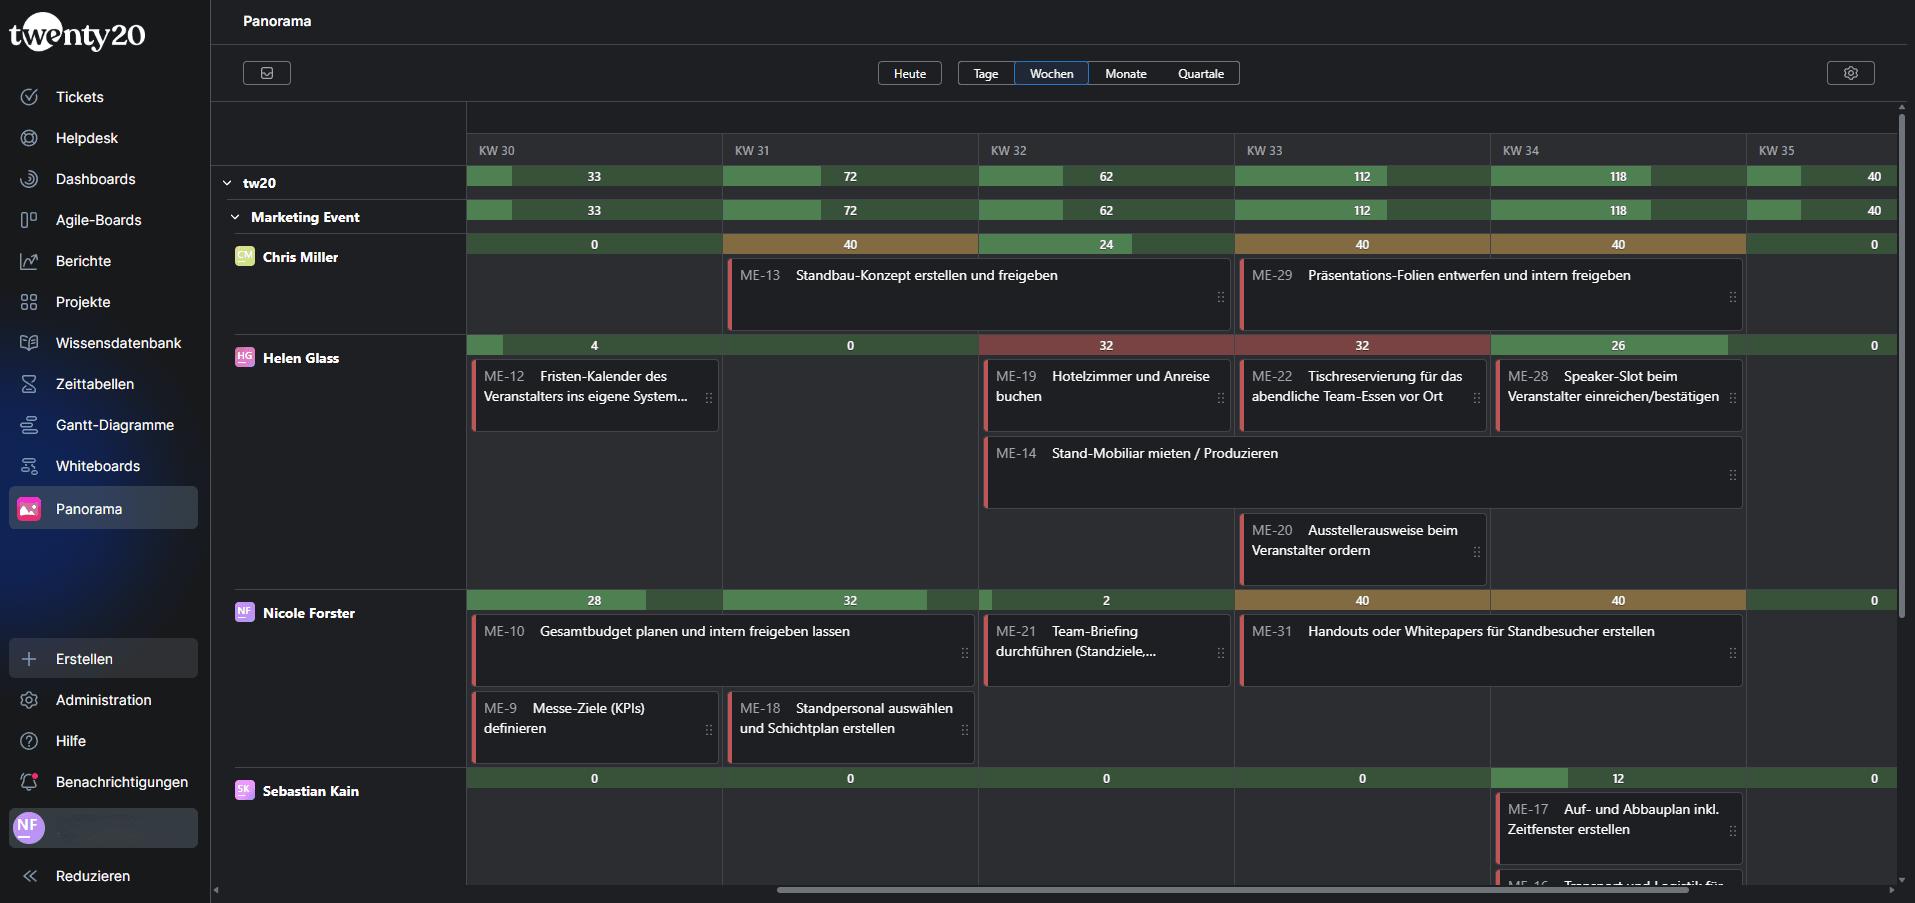
Task: Open ticket ME-12 Fristen-Kalender
Action: 594,395
